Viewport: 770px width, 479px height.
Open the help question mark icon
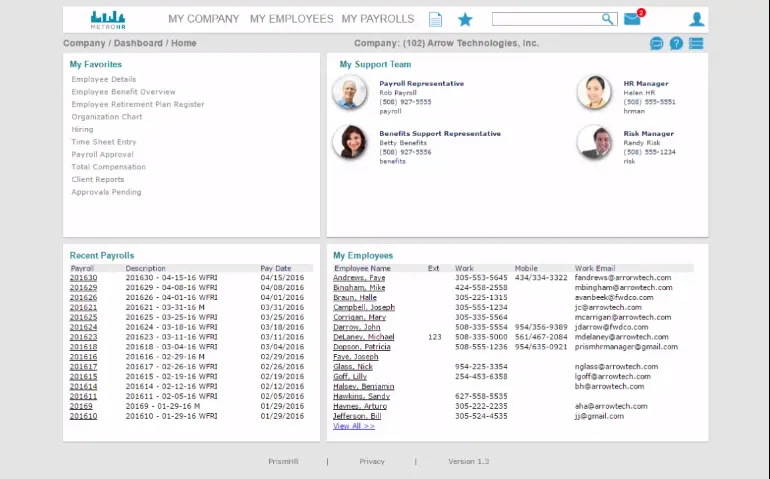(x=676, y=44)
